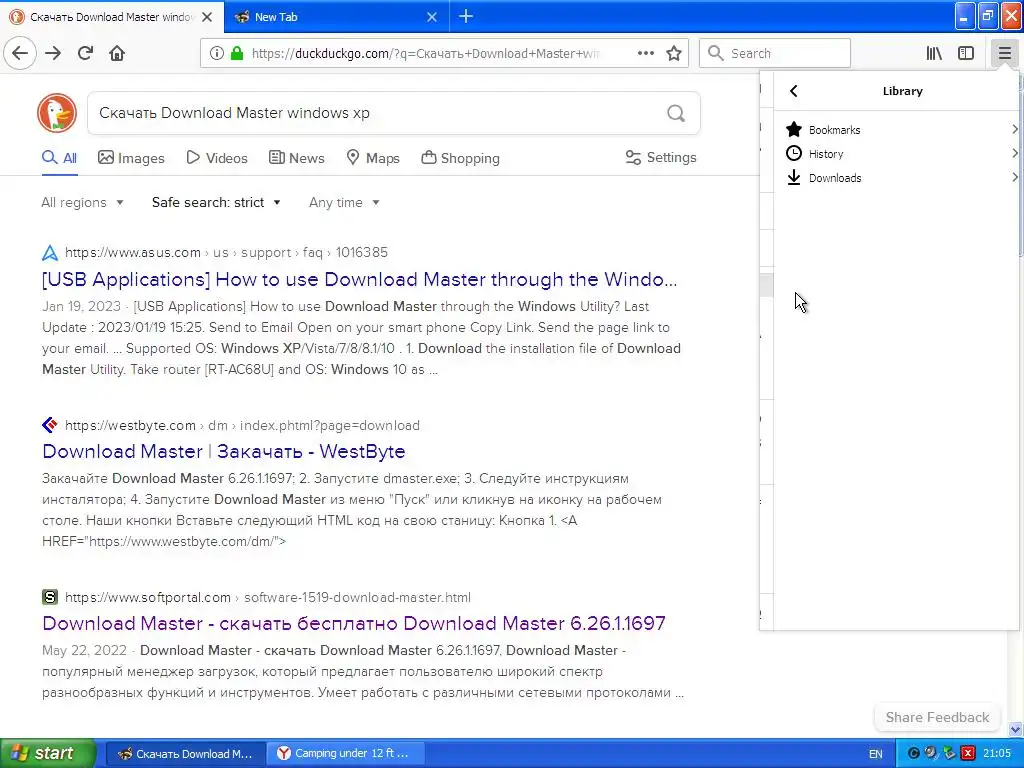This screenshot has height=768, width=1024.
Task: Open the WestByte Download Master result
Action: pyautogui.click(x=223, y=451)
